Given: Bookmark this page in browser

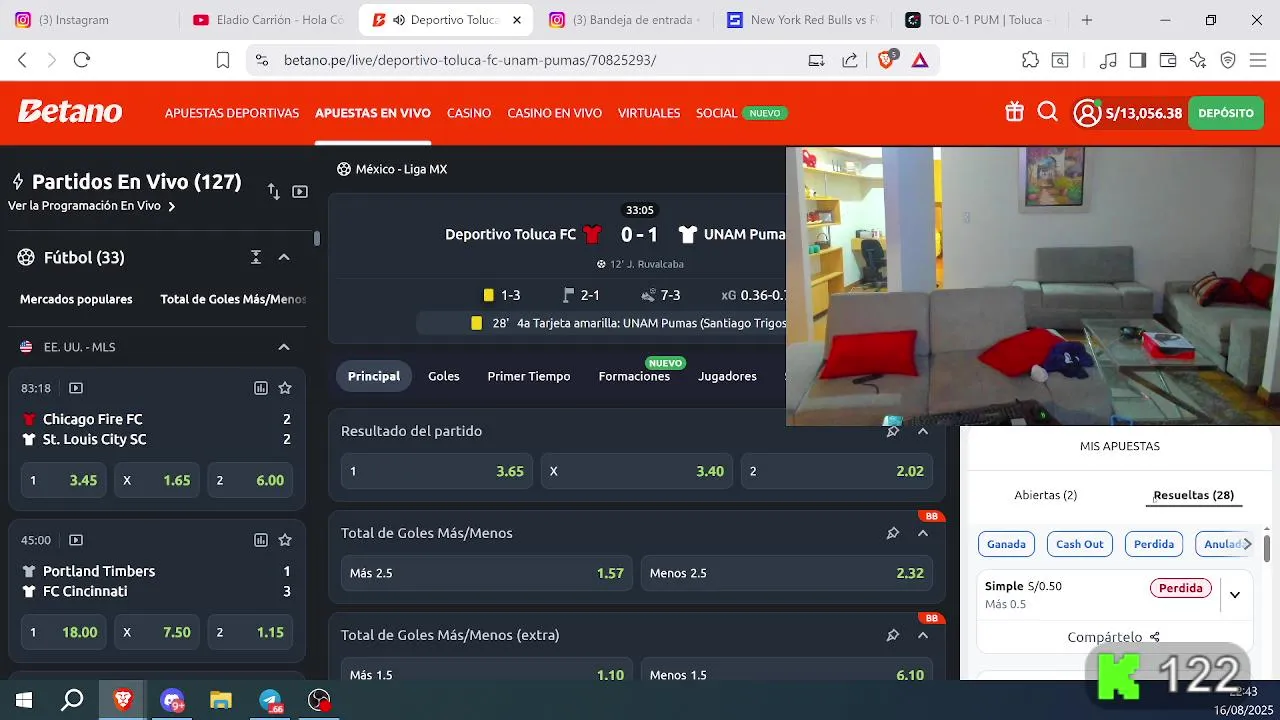Looking at the screenshot, I should tap(223, 60).
